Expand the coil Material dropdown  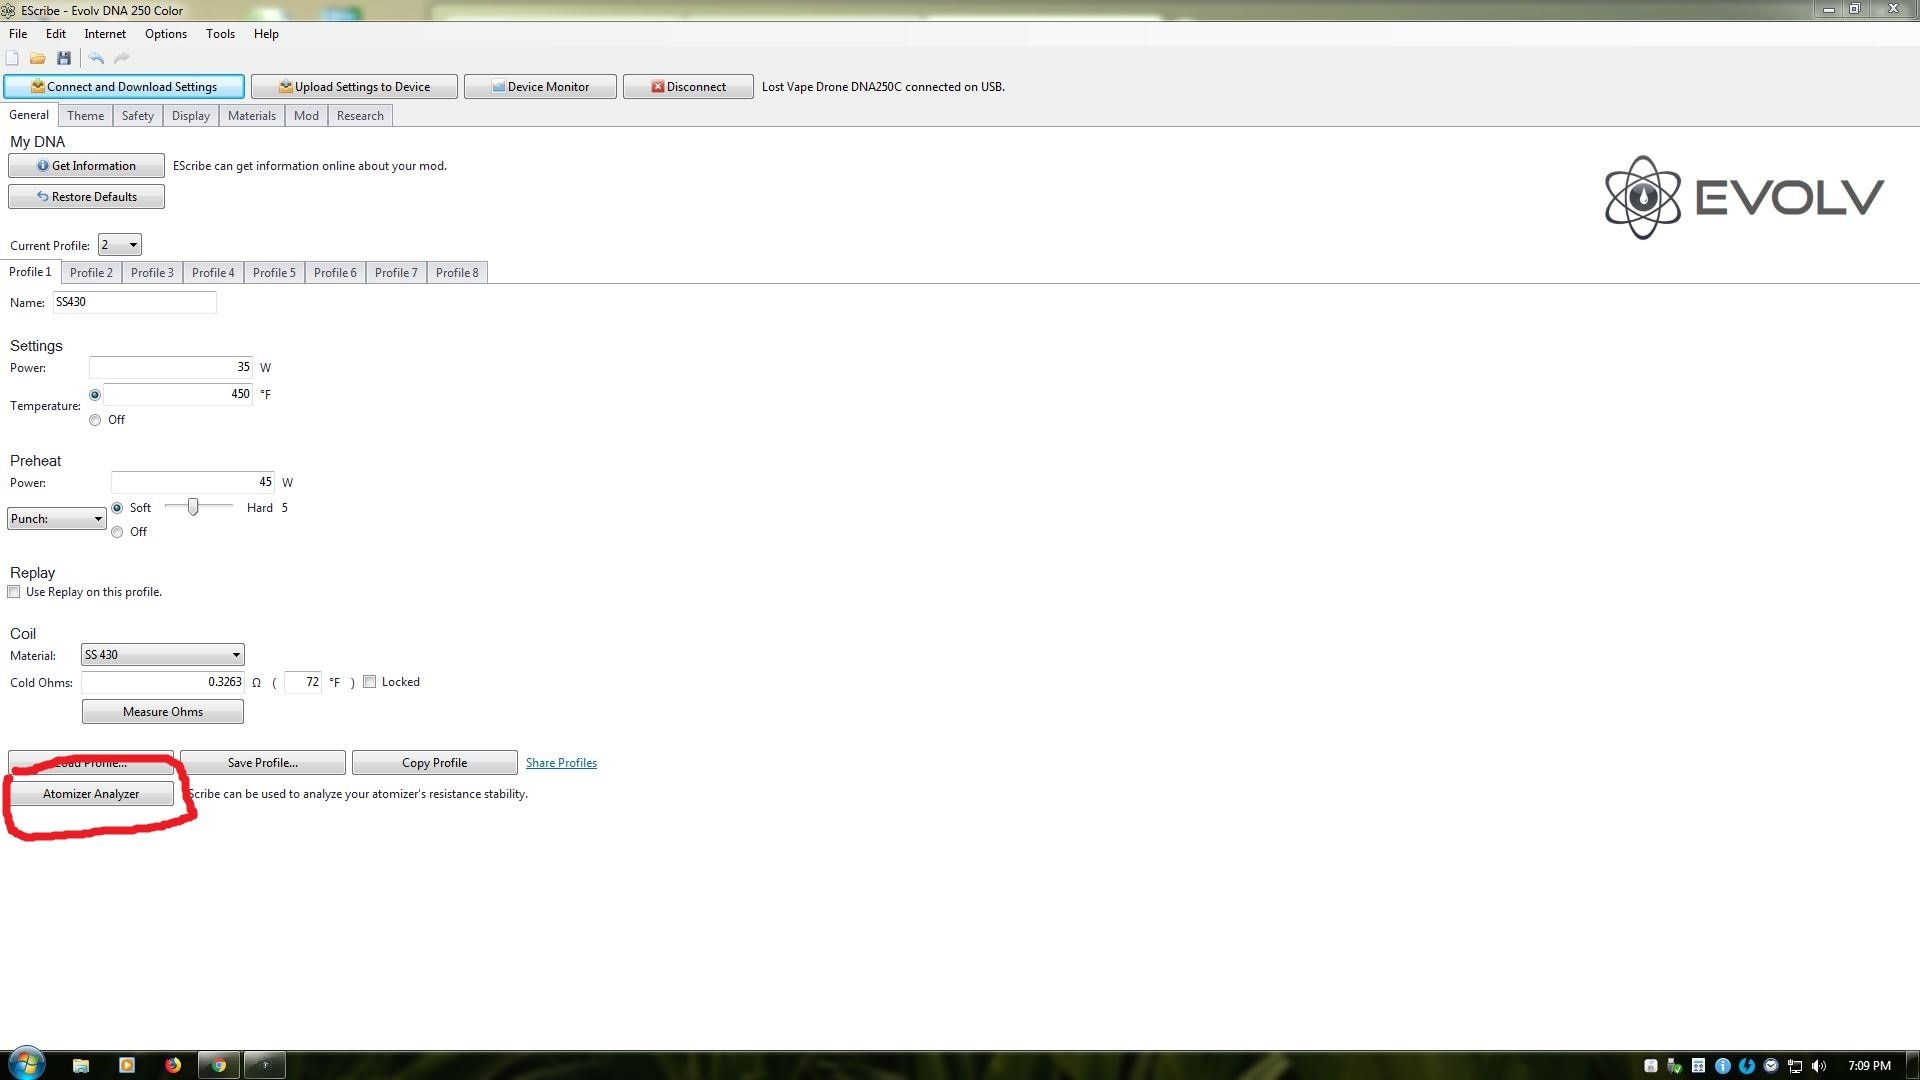(162, 655)
